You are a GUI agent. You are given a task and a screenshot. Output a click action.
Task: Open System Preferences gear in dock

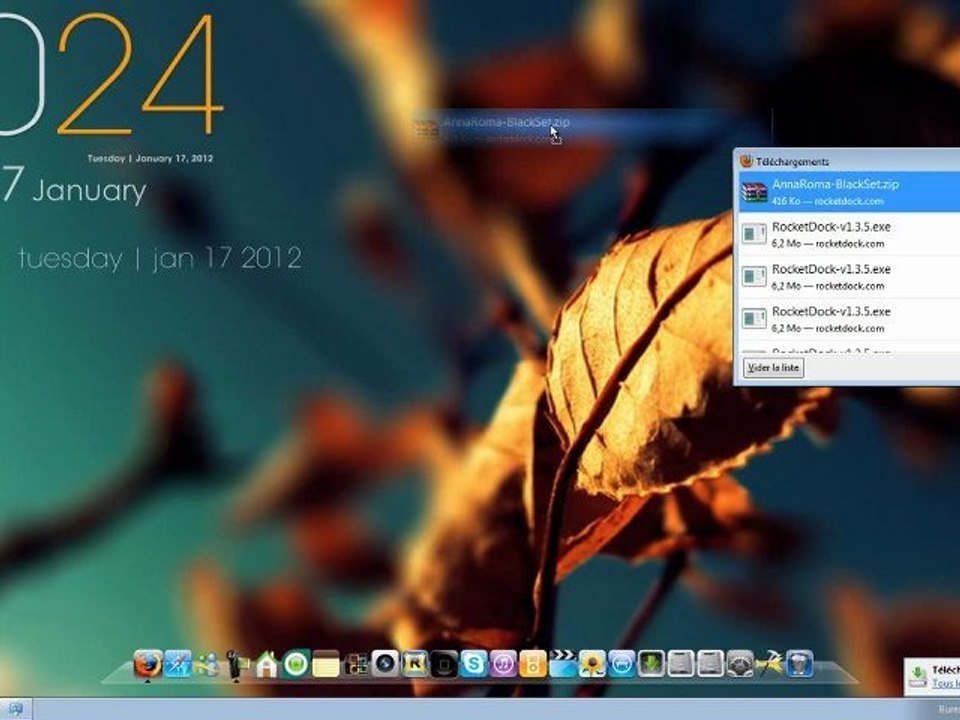(x=740, y=665)
